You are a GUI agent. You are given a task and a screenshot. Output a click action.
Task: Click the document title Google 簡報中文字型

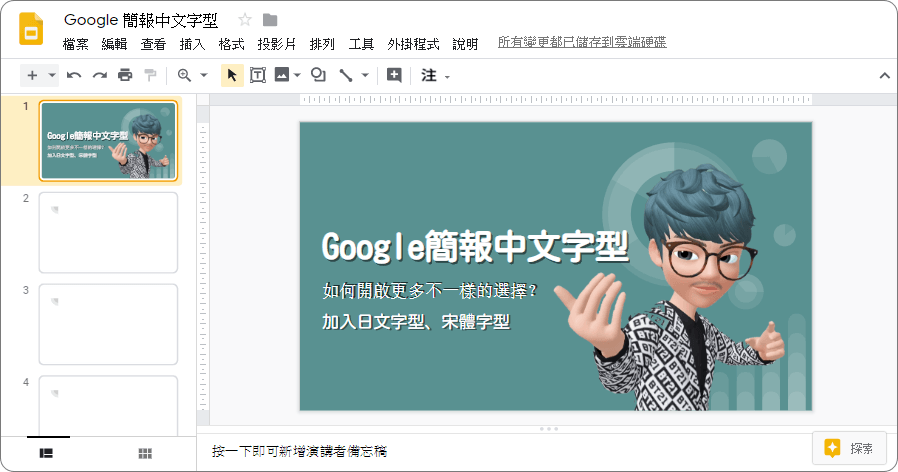tap(141, 21)
